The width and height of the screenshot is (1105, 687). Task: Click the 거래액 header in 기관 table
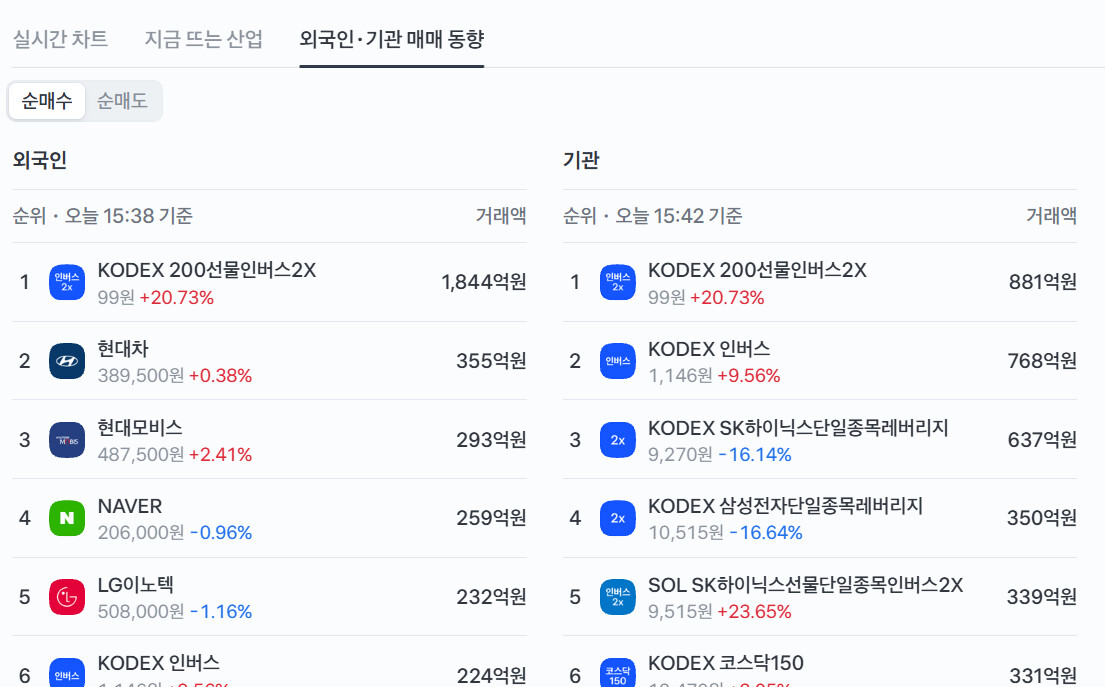pyautogui.click(x=1051, y=216)
